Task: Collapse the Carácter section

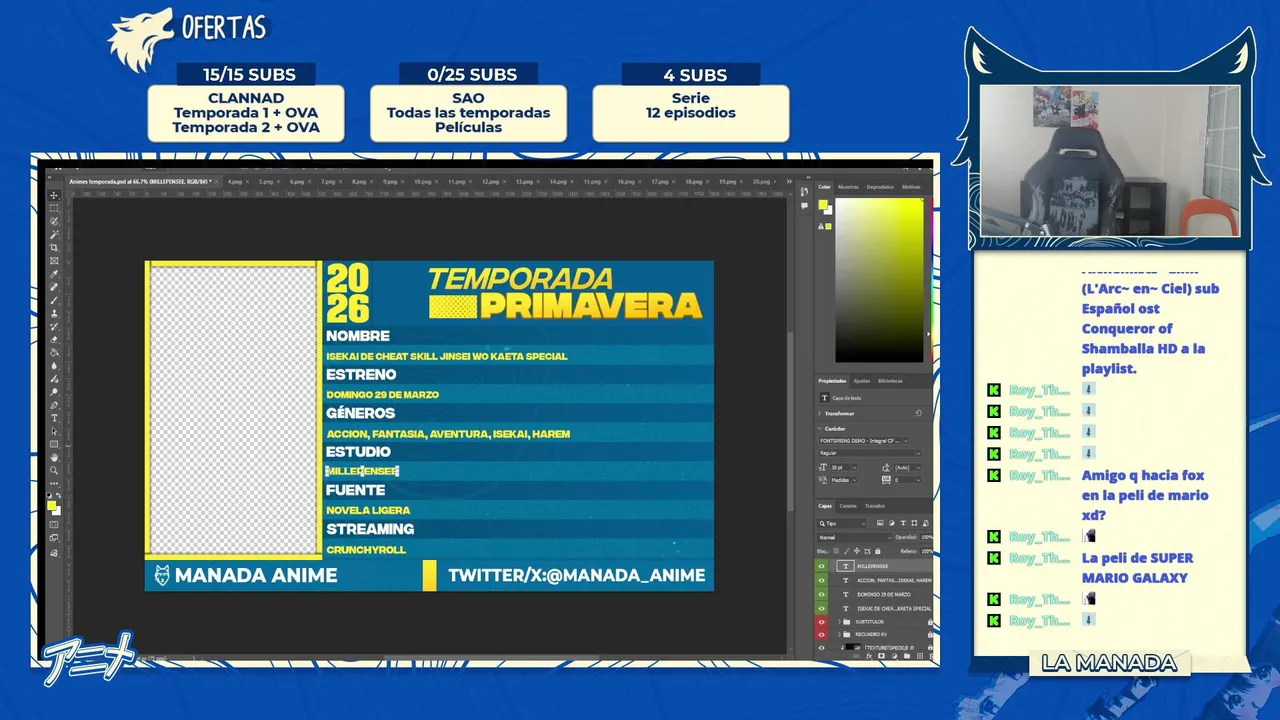Action: 819,429
